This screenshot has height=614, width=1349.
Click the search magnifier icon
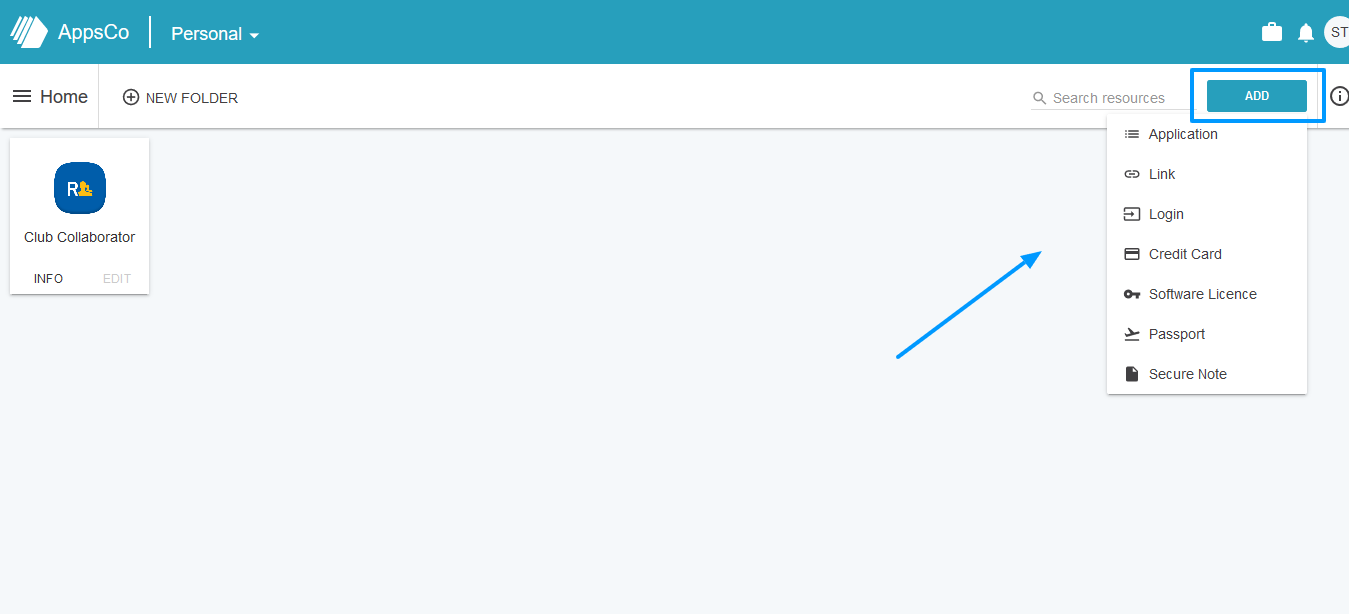(x=1040, y=98)
